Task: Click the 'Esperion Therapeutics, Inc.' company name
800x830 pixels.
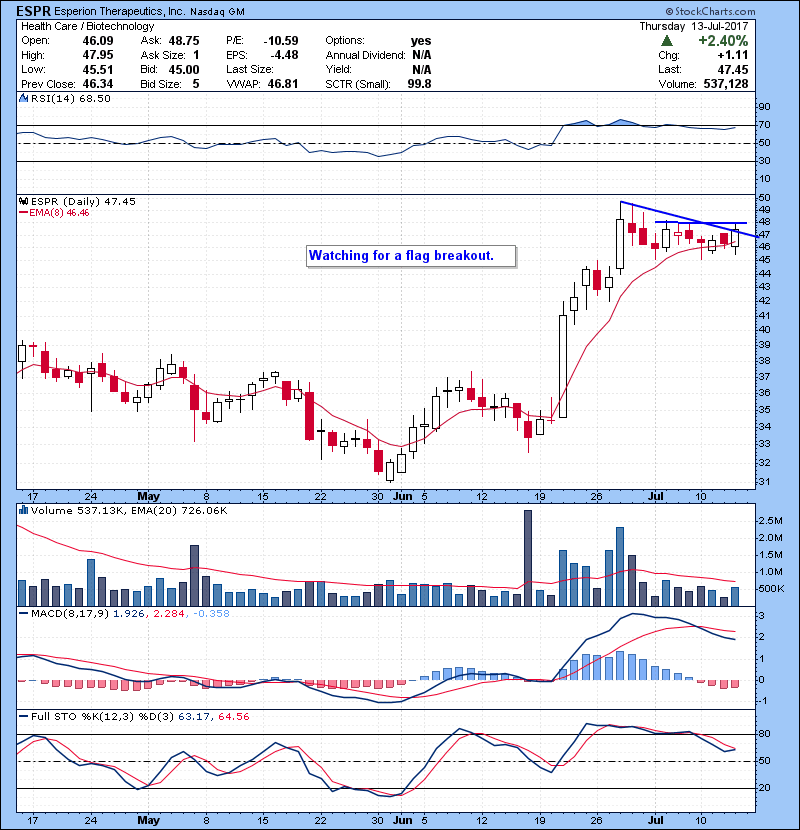Action: point(120,11)
